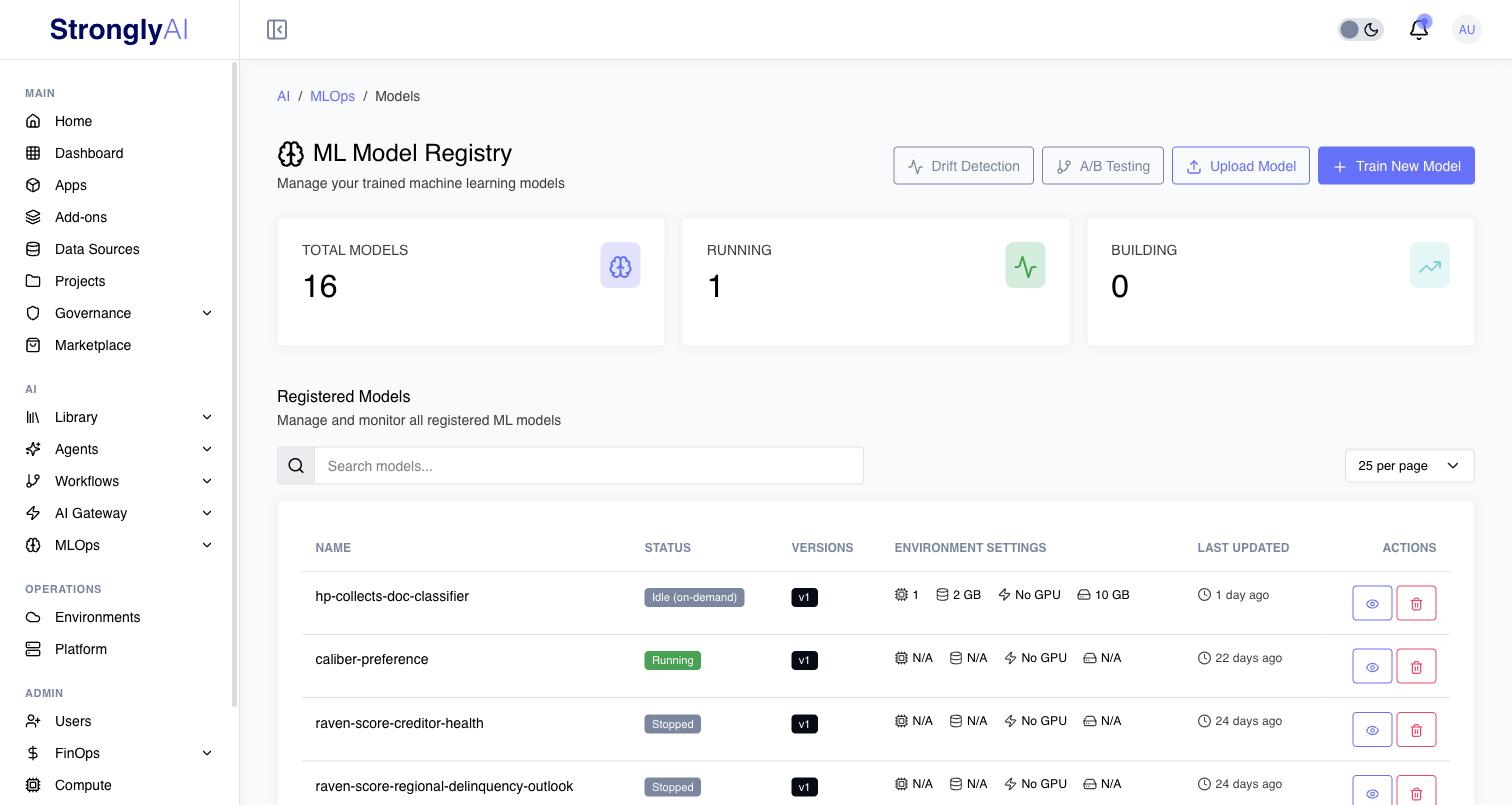Collapse the sidebar with panel icon

coord(277,30)
